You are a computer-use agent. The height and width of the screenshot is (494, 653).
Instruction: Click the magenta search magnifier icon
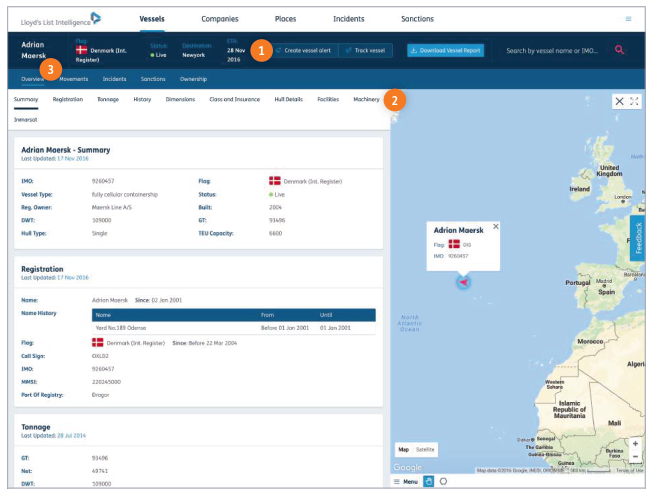tap(619, 50)
